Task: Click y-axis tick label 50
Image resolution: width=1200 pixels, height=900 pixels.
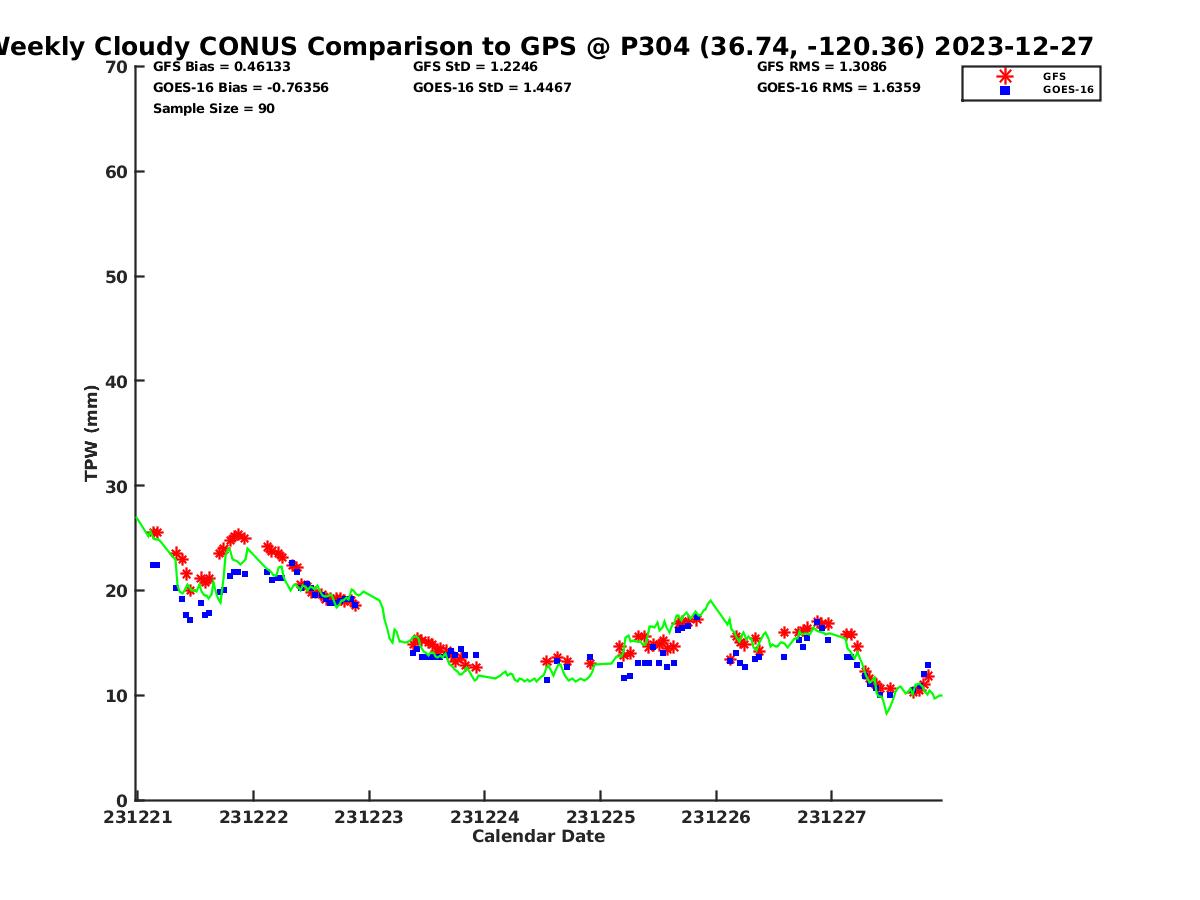Action: point(117,277)
